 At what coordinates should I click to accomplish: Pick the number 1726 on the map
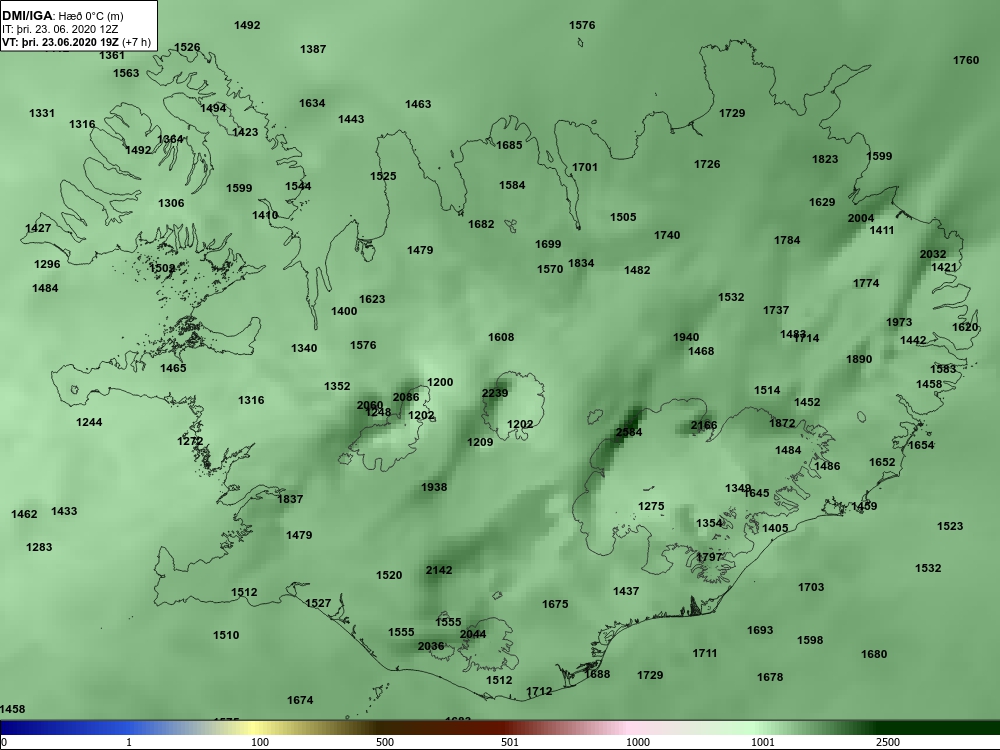coord(707,165)
